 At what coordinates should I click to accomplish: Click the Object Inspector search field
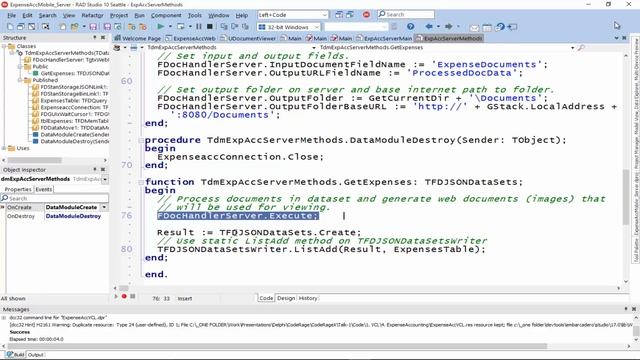pos(54,198)
